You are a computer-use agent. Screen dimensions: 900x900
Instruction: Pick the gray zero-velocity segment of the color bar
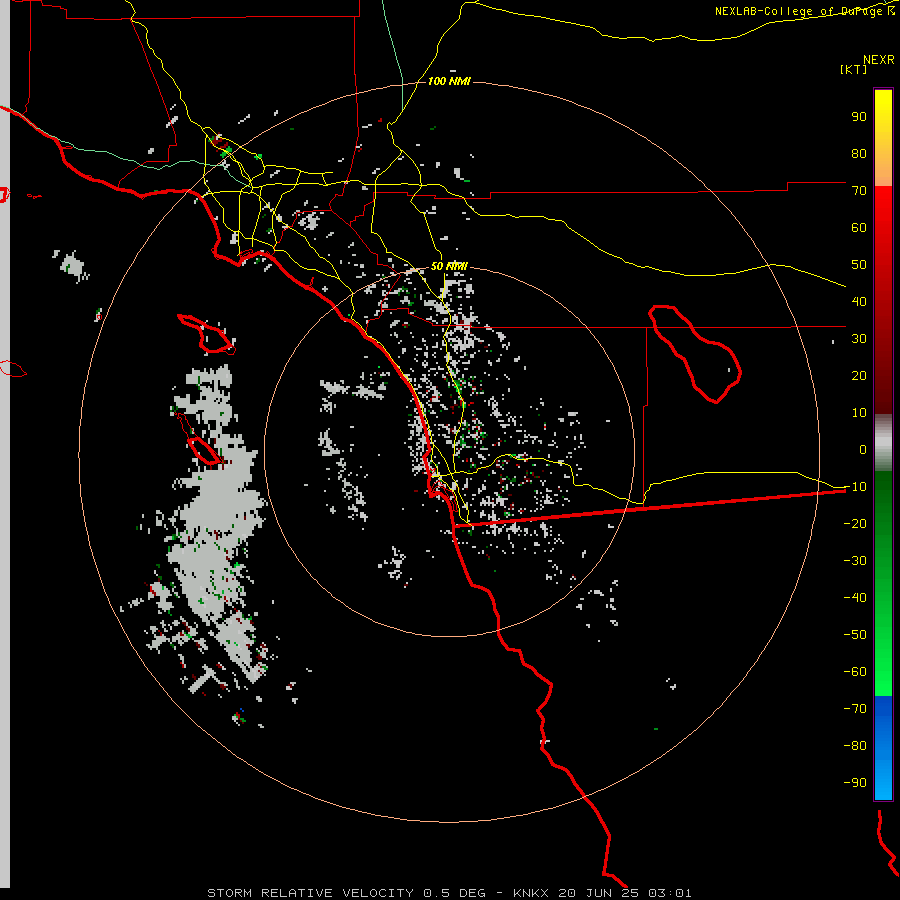[x=883, y=443]
